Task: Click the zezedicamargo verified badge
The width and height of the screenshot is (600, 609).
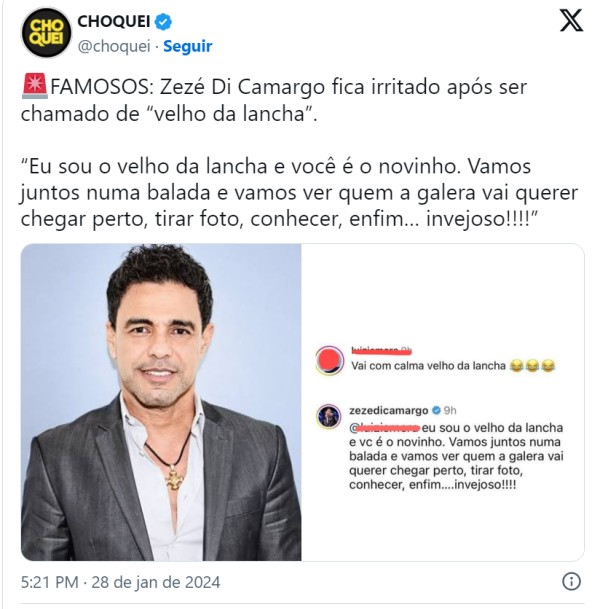Action: click(x=436, y=411)
